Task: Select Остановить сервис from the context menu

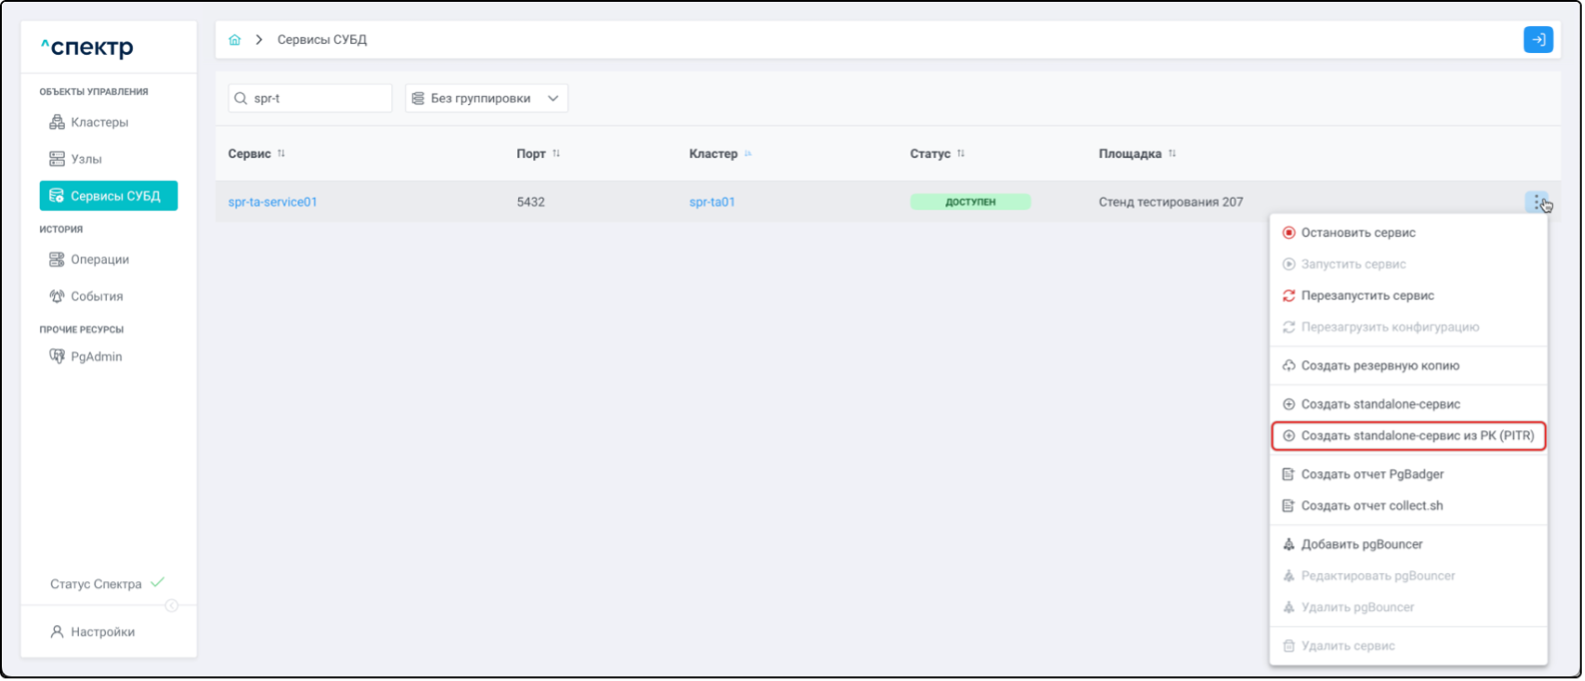Action: tap(1357, 233)
